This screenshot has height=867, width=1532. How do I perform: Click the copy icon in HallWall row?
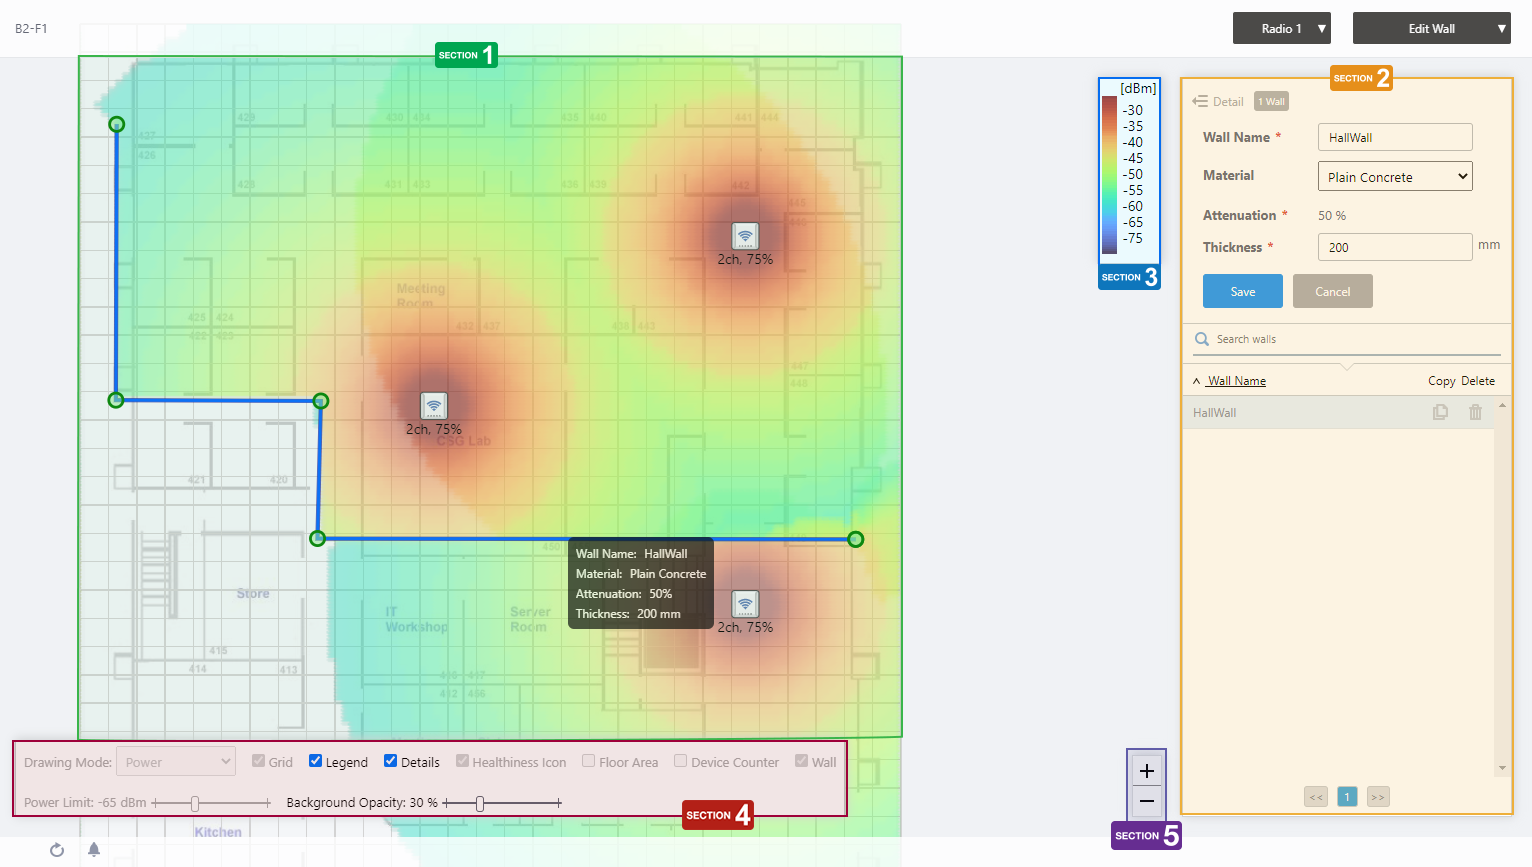1440,412
